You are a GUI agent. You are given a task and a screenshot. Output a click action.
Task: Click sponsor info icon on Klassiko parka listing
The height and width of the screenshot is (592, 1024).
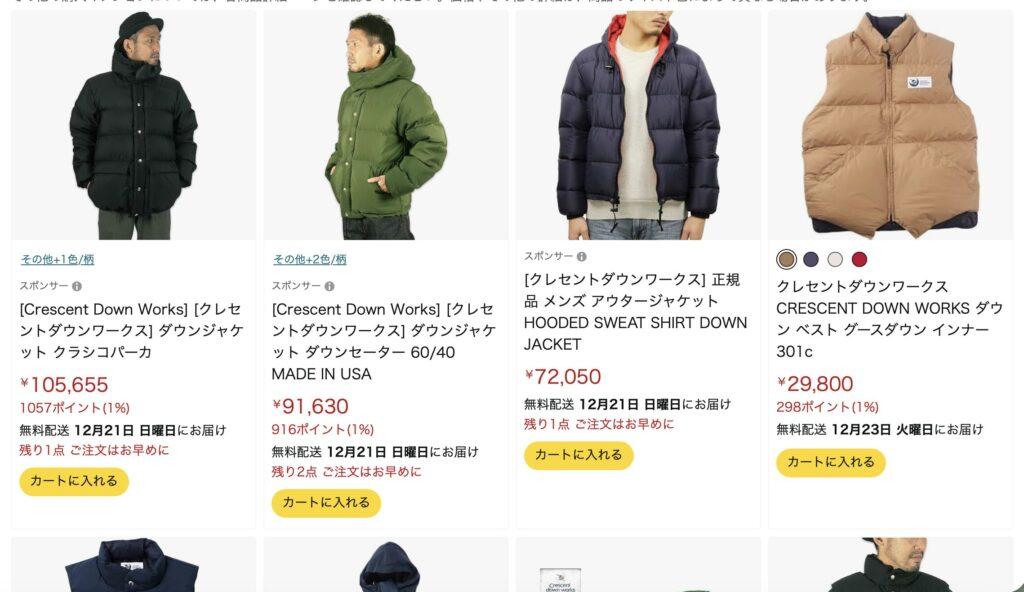coord(76,286)
